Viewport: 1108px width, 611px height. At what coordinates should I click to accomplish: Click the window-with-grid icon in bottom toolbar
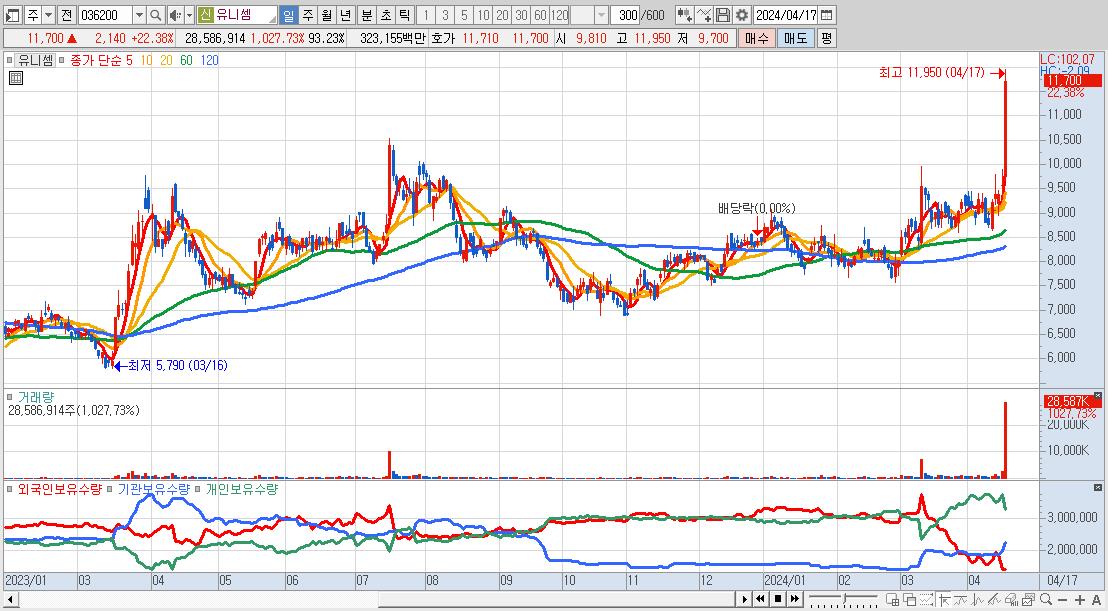(892, 600)
